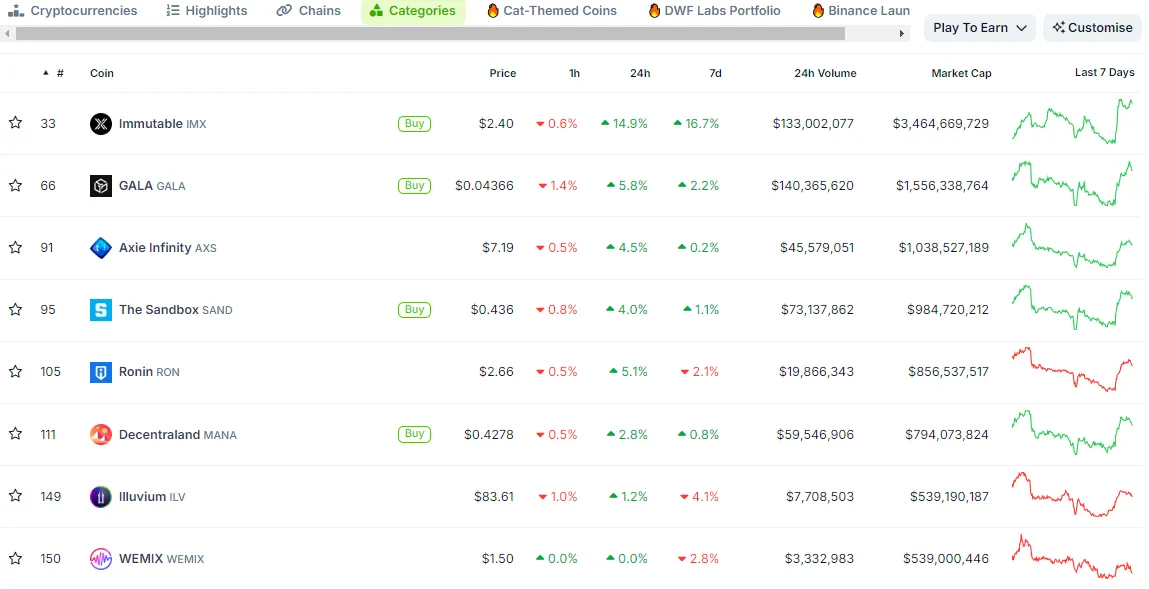Select the Categories tab
The height and width of the screenshot is (589, 1149).
[x=413, y=11]
